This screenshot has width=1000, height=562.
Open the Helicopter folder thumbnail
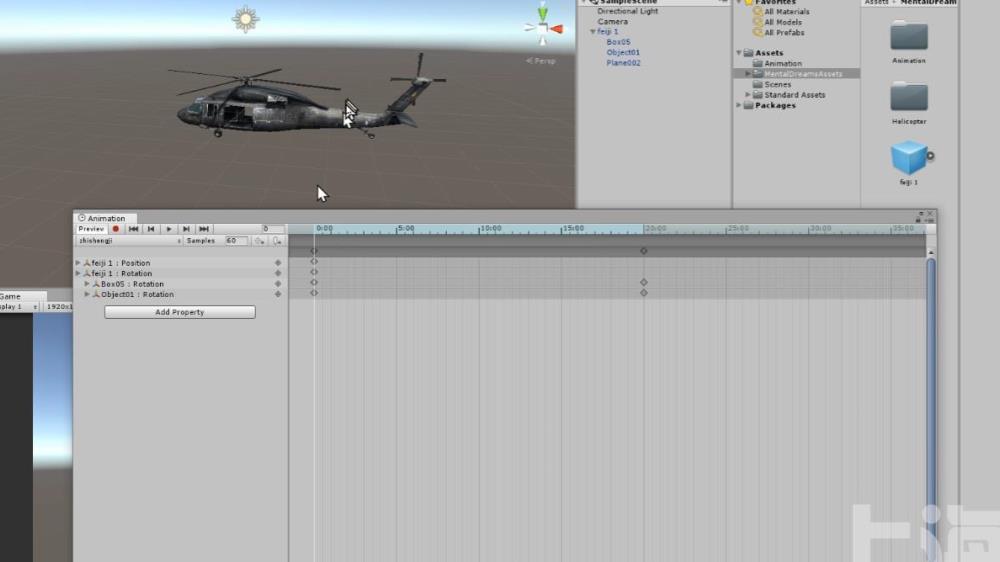[x=909, y=97]
